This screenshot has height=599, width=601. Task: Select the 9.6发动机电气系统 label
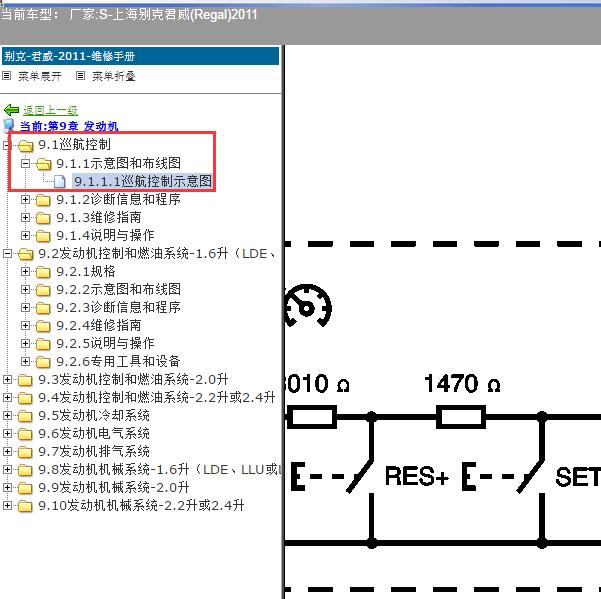(94, 433)
